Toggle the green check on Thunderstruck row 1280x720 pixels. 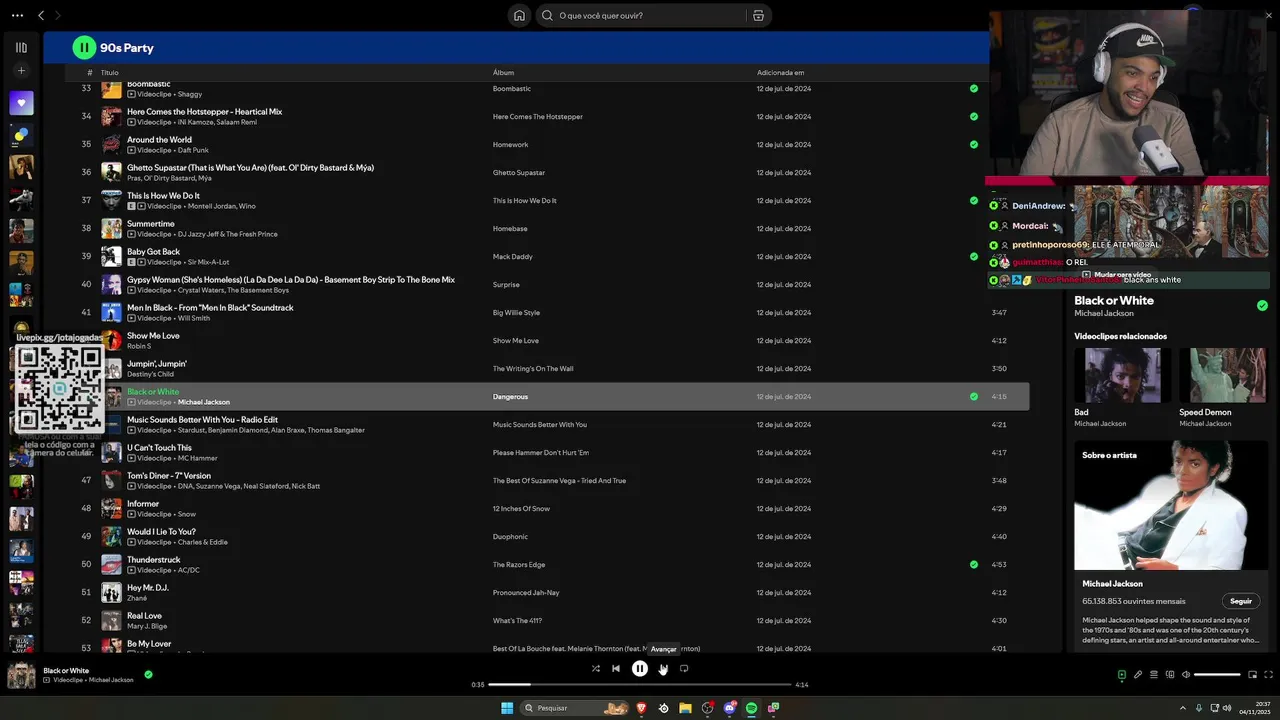coord(974,564)
